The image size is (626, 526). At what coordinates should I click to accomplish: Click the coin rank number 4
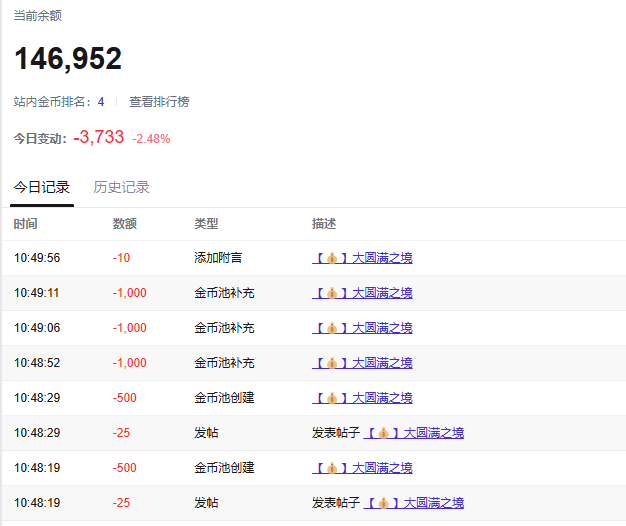point(101,102)
